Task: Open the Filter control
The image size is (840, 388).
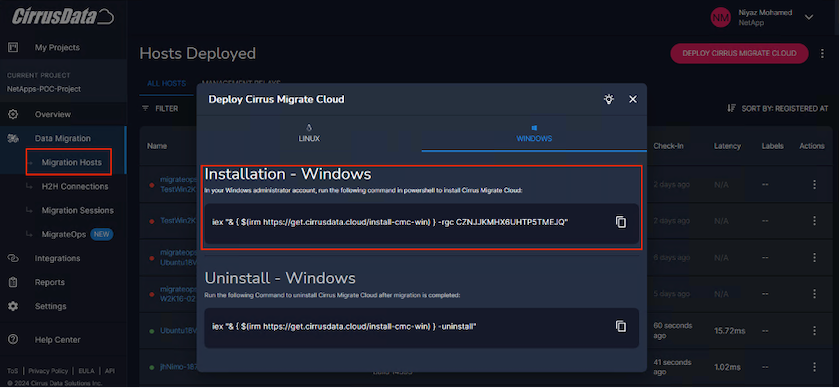Action: 160,108
